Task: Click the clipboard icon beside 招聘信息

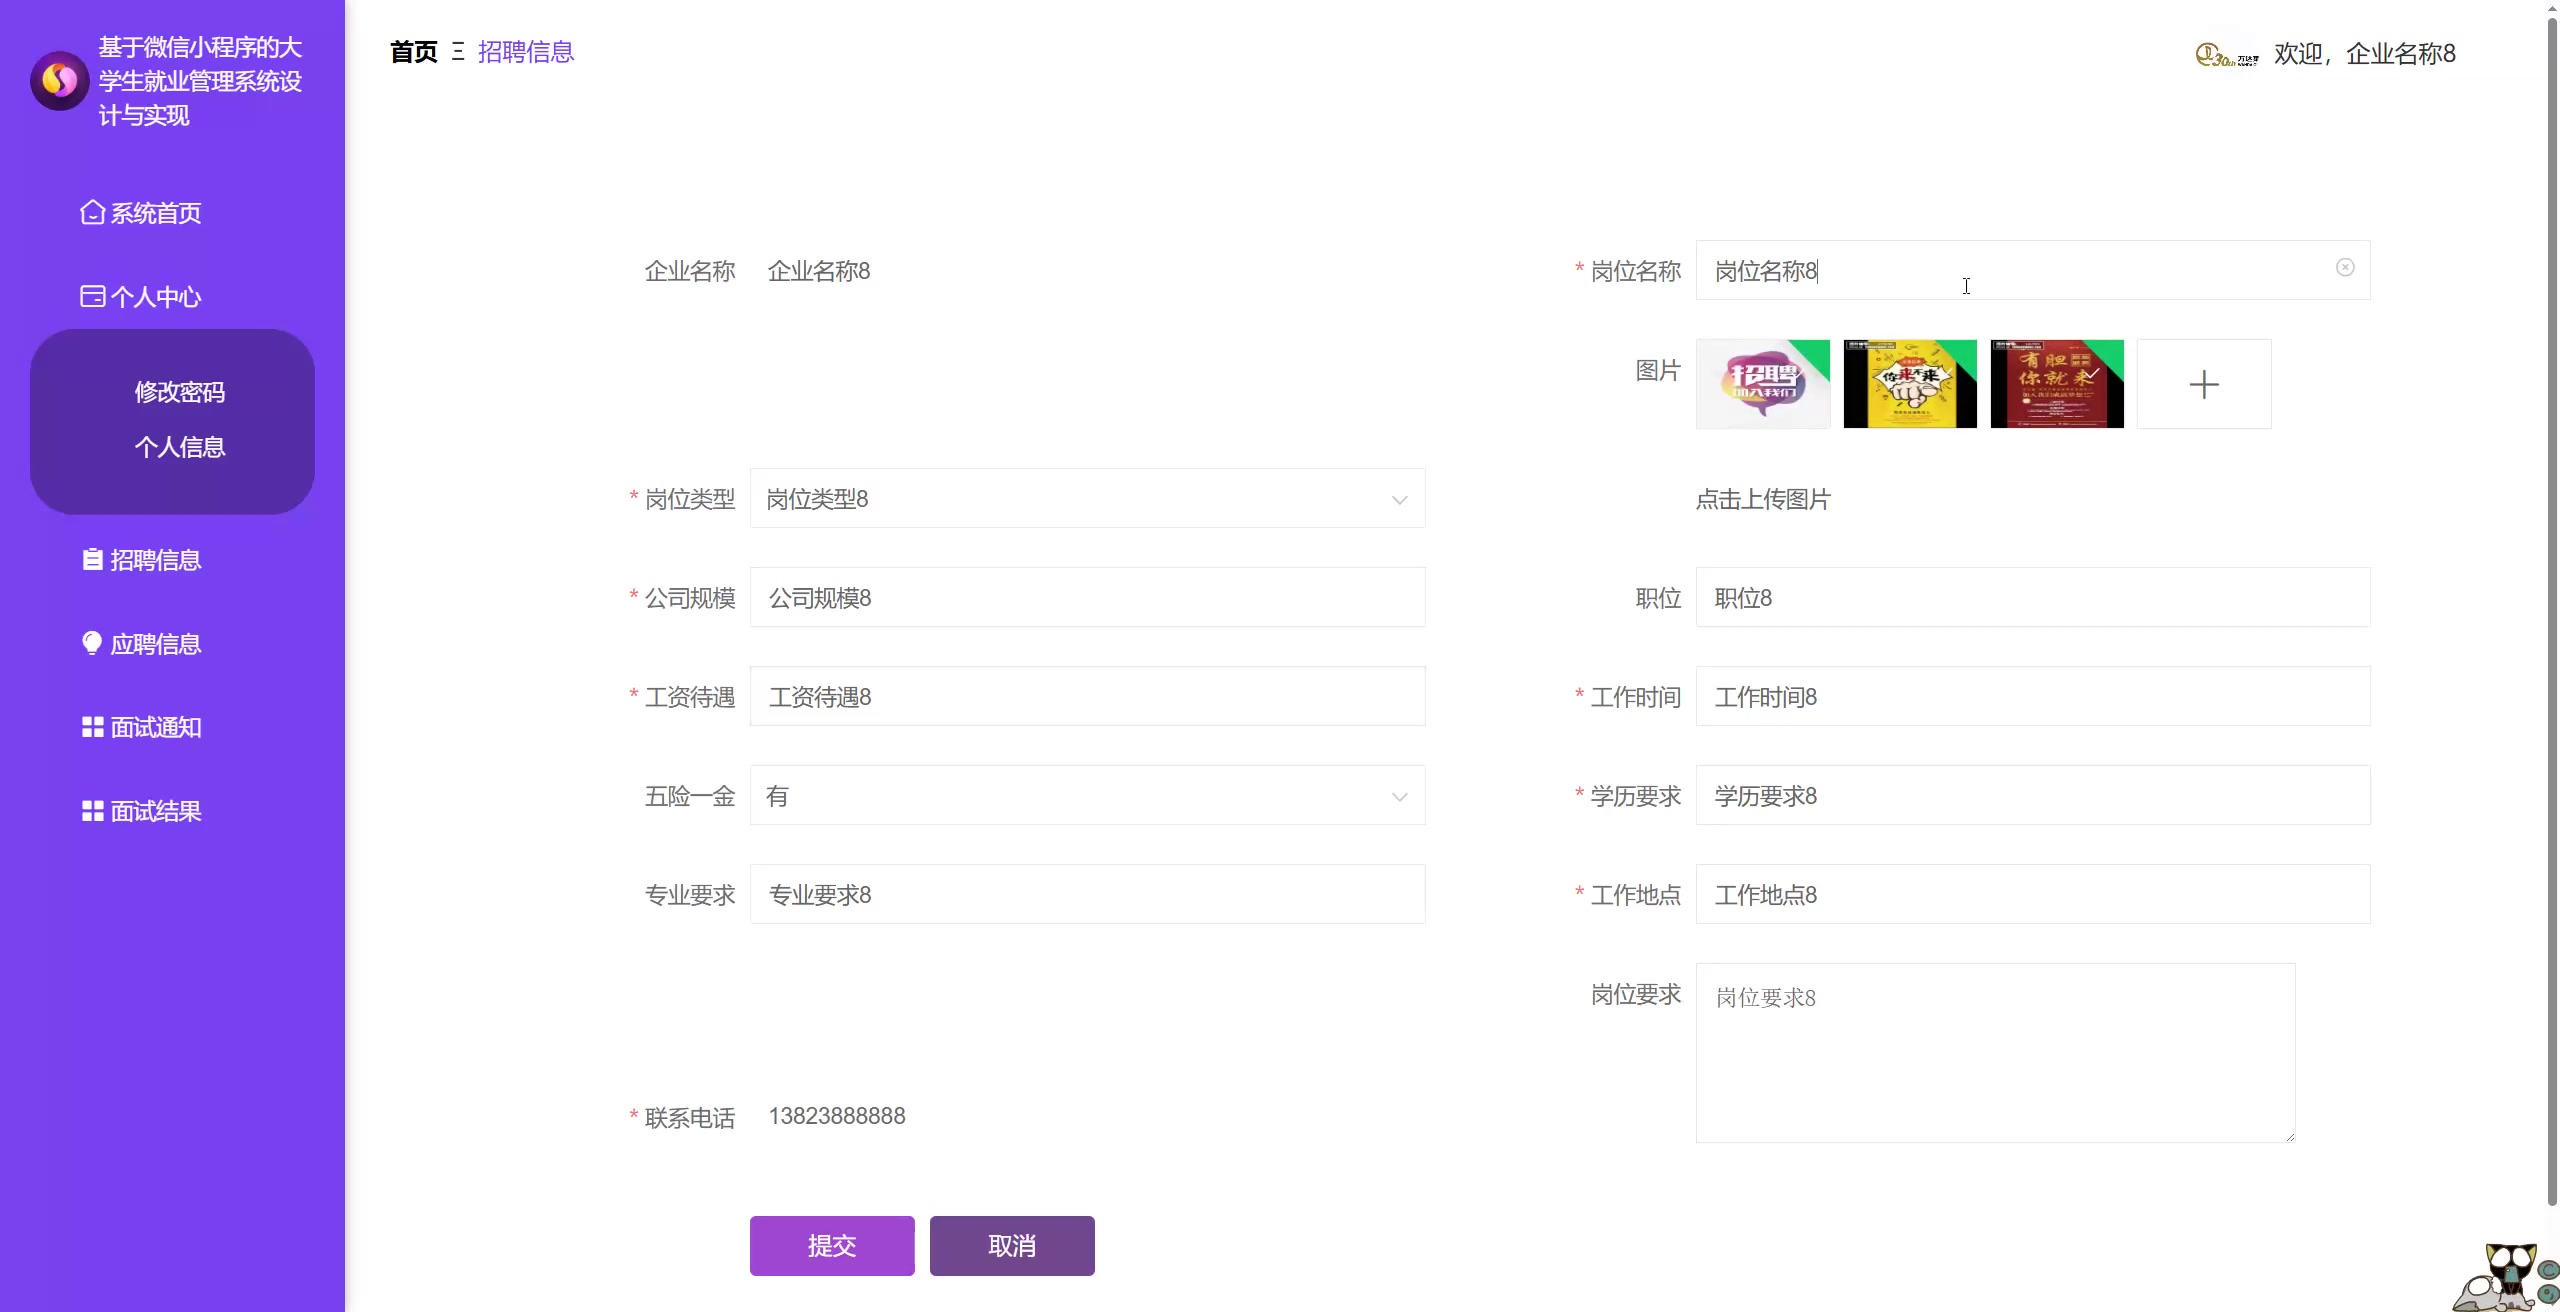Action: tap(92, 560)
